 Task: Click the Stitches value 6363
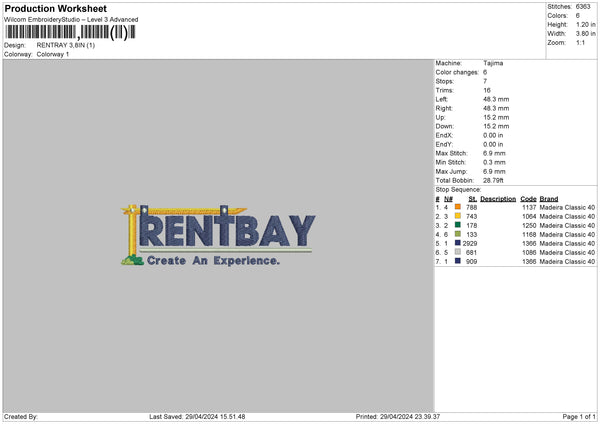click(583, 7)
